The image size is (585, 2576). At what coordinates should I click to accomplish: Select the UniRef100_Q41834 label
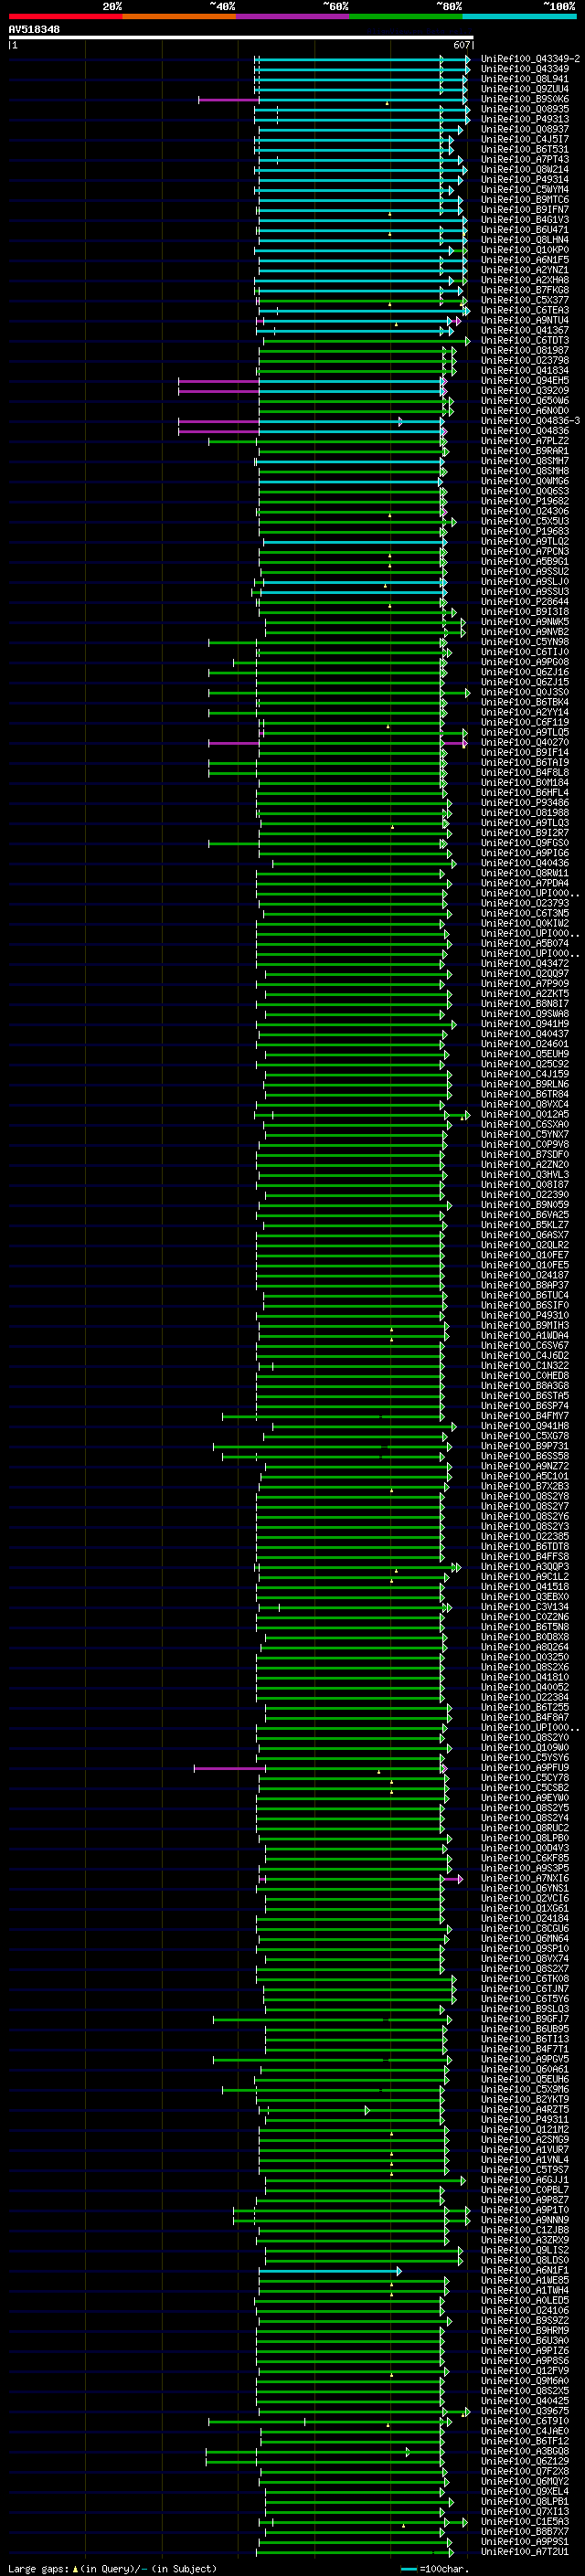[x=524, y=370]
